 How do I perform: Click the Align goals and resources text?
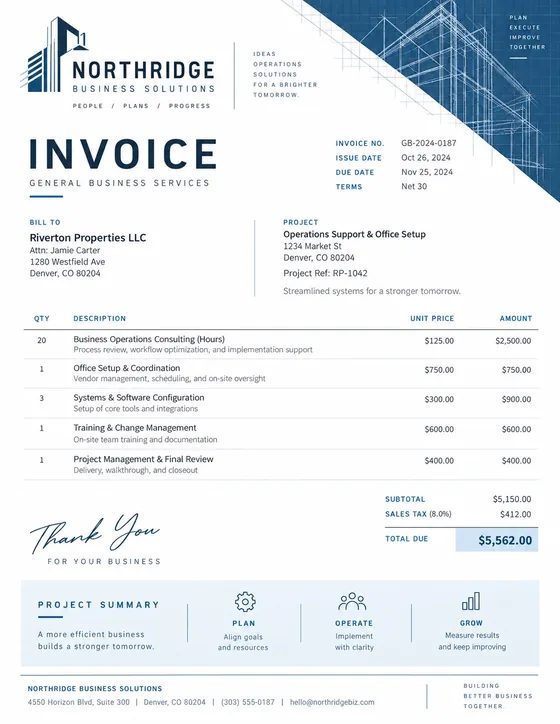tap(243, 642)
